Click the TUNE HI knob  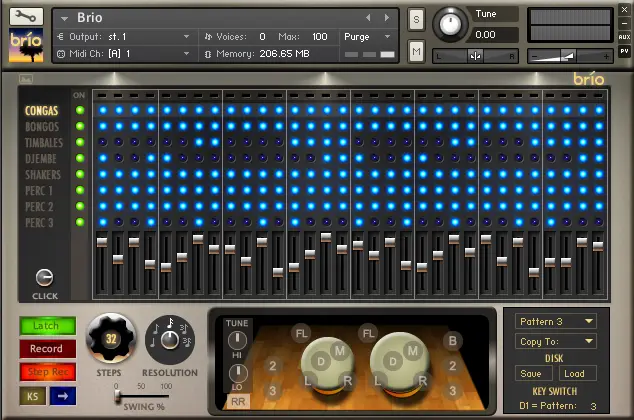click(237, 340)
